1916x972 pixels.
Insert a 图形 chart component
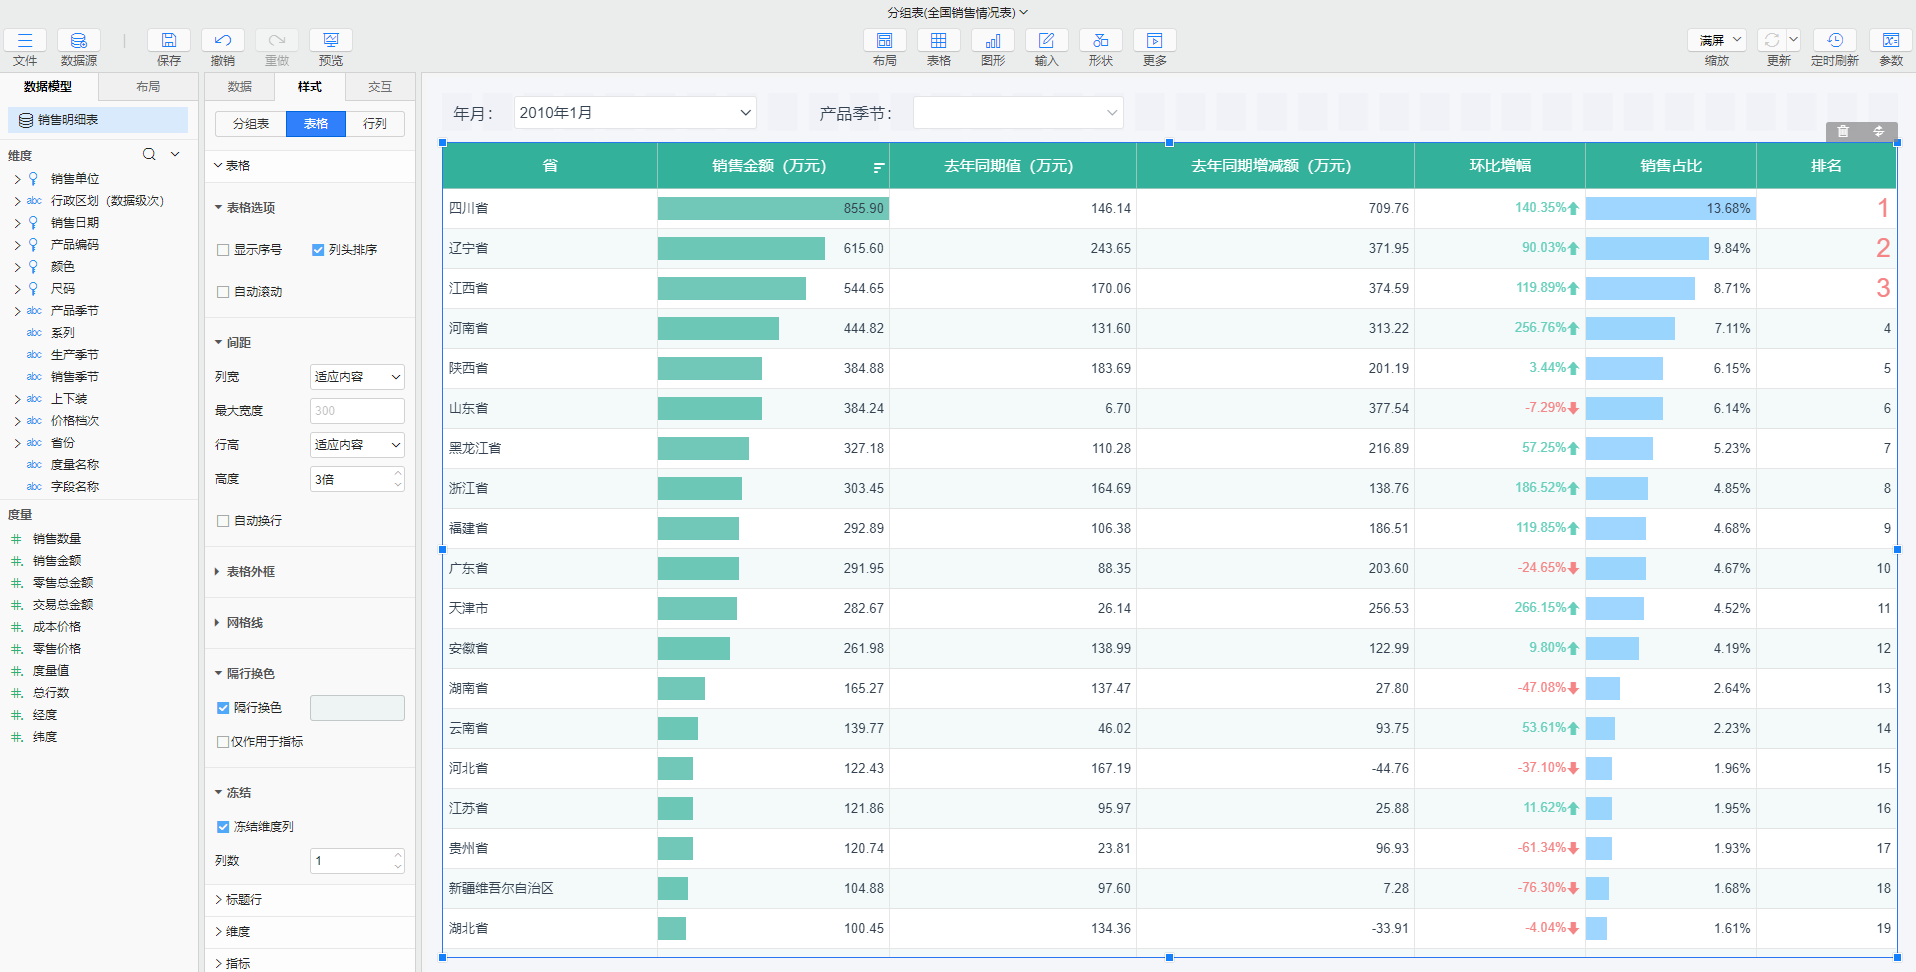(x=993, y=40)
